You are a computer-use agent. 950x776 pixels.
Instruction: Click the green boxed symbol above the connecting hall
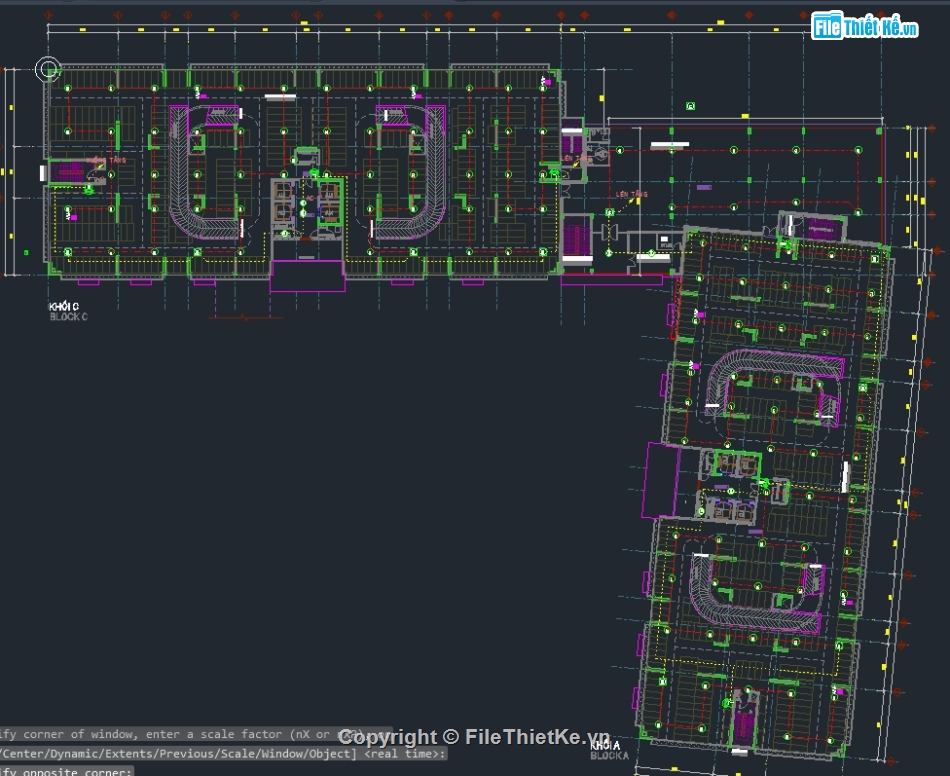690,106
